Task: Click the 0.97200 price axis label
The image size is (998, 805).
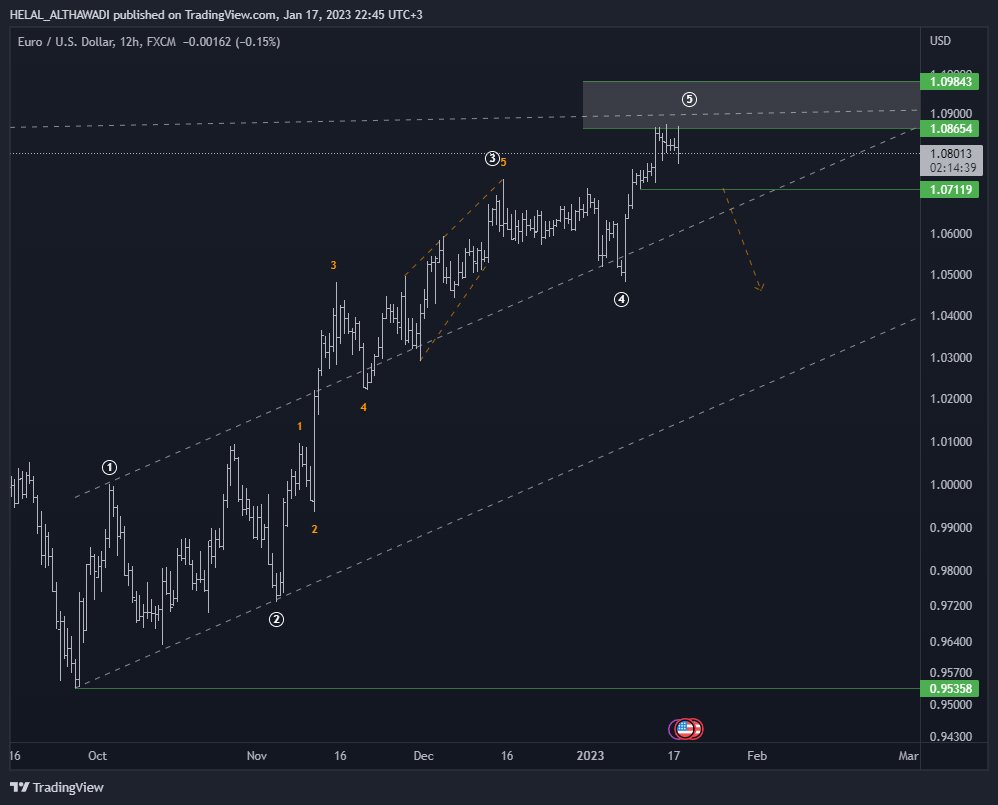Action: click(x=951, y=606)
